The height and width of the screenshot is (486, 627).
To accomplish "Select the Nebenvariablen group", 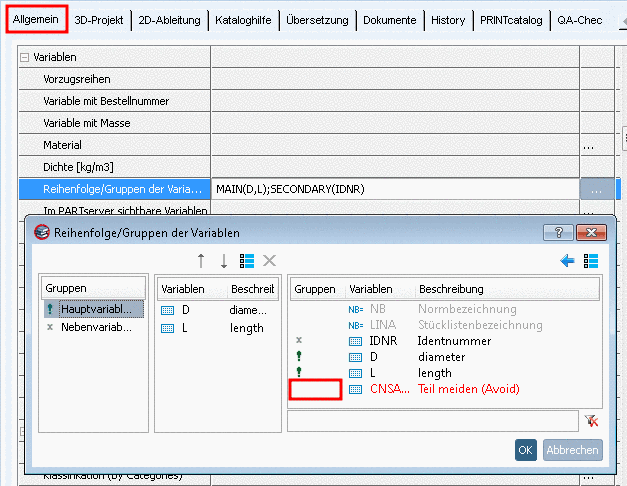I will point(94,327).
